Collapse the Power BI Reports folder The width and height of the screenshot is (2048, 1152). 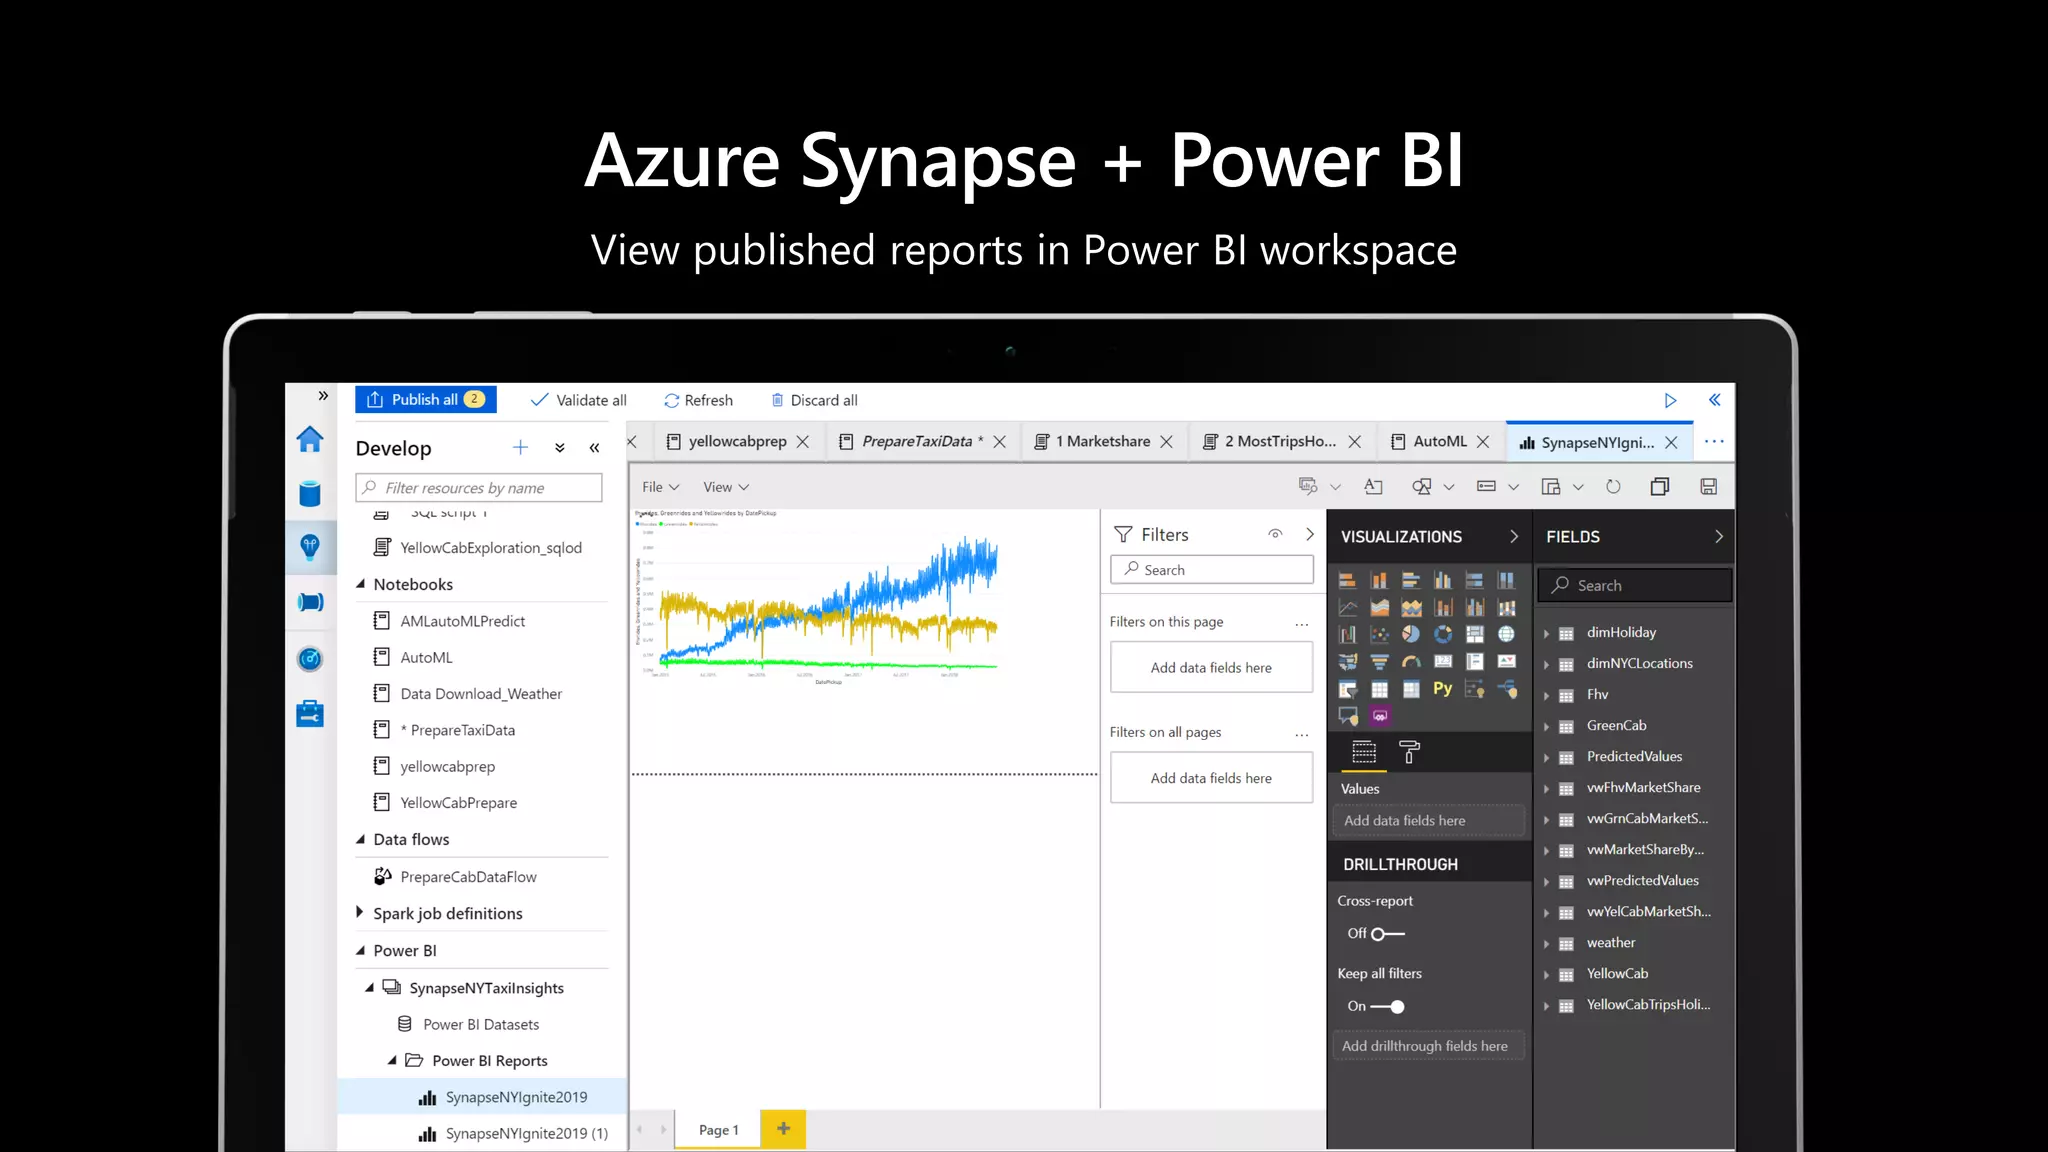pos(392,1061)
